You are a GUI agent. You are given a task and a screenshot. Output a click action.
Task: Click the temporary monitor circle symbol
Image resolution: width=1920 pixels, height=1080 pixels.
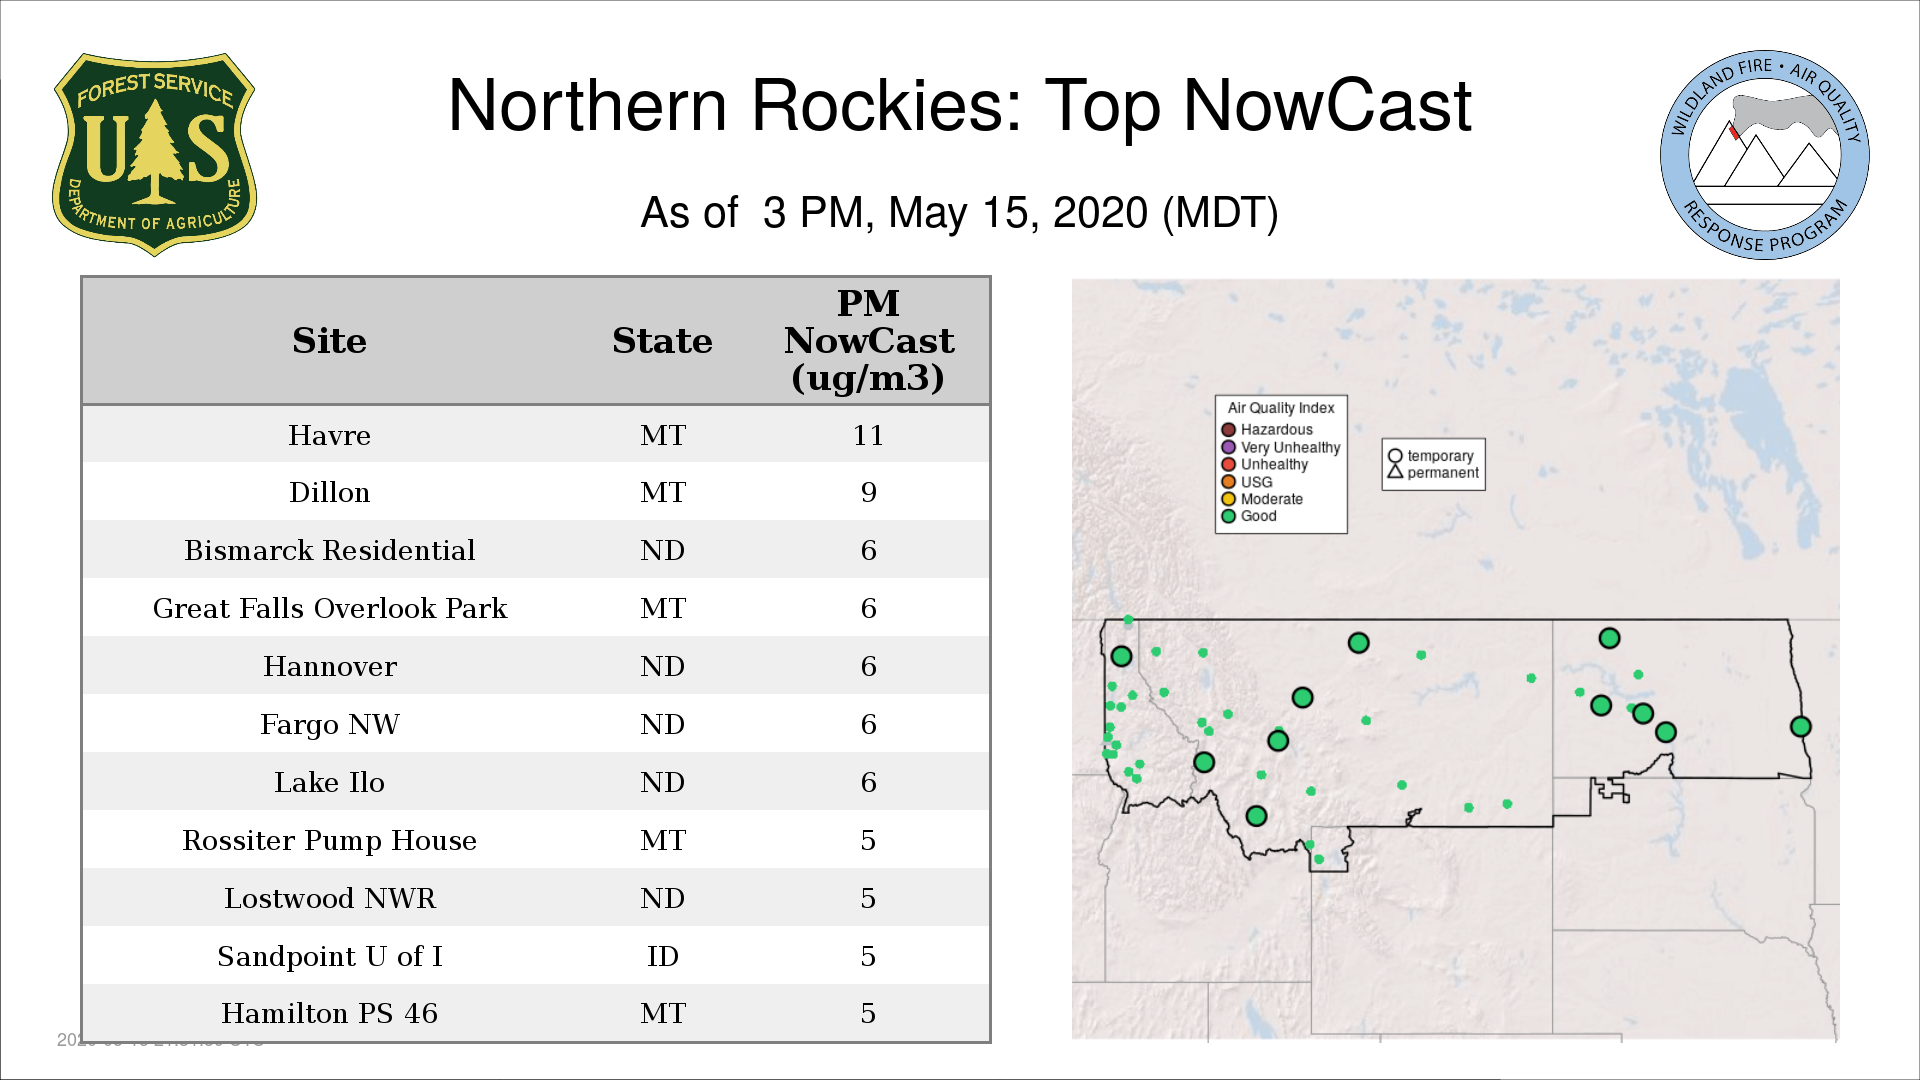1395,456
